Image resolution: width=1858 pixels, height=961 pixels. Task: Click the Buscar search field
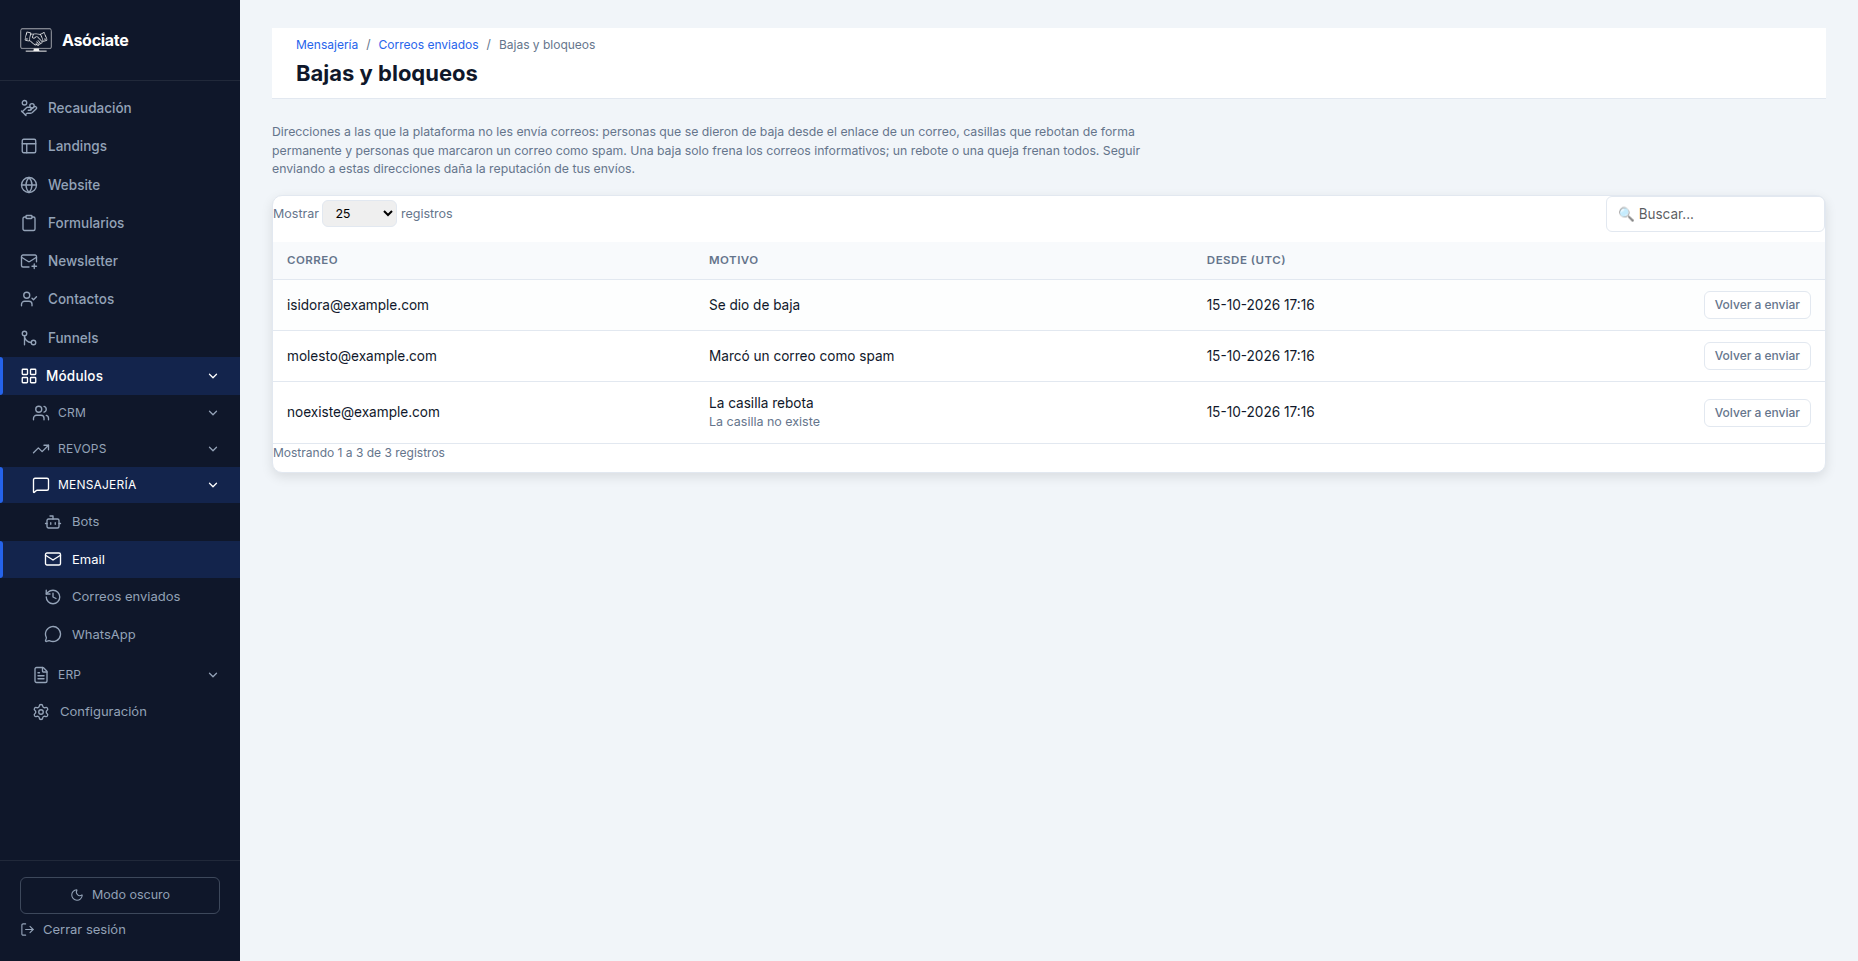pos(1715,214)
